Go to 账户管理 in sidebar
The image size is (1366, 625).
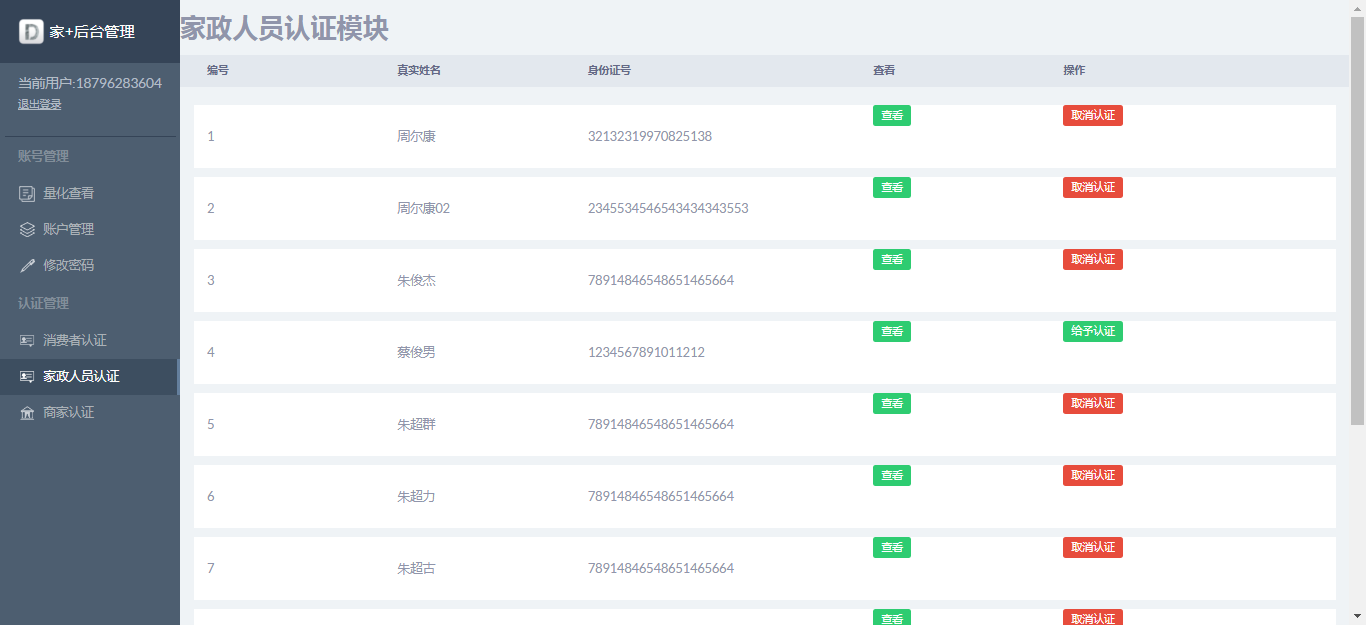68,229
